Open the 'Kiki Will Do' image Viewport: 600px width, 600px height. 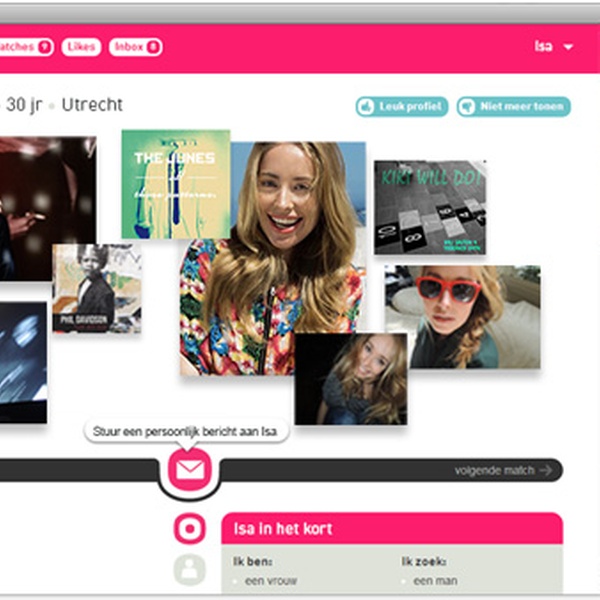click(430, 207)
